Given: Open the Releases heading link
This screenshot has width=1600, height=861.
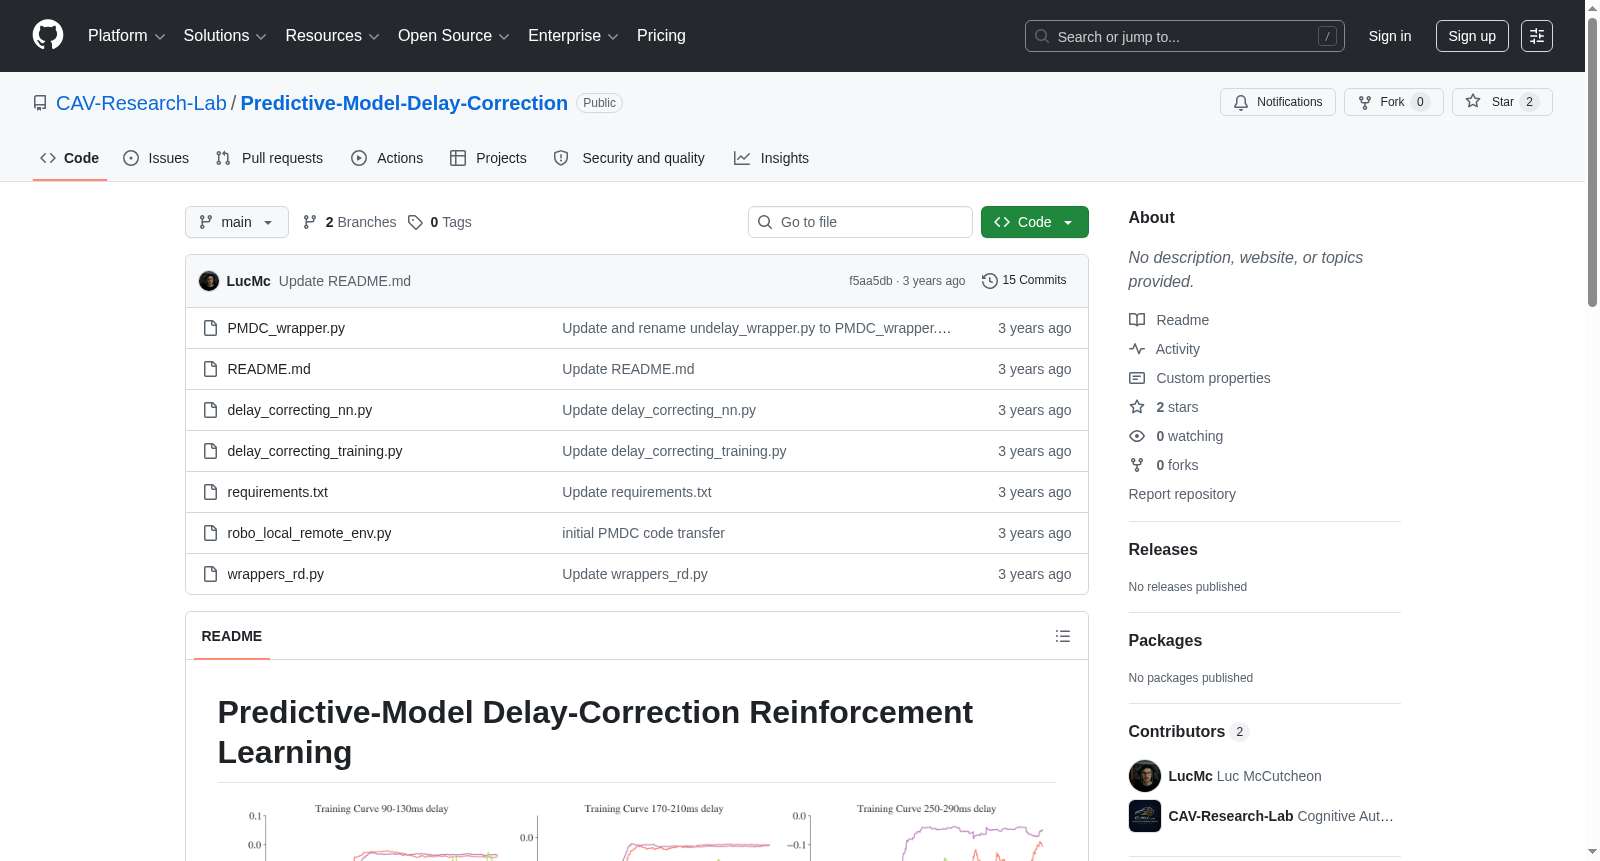Looking at the screenshot, I should click(x=1163, y=549).
